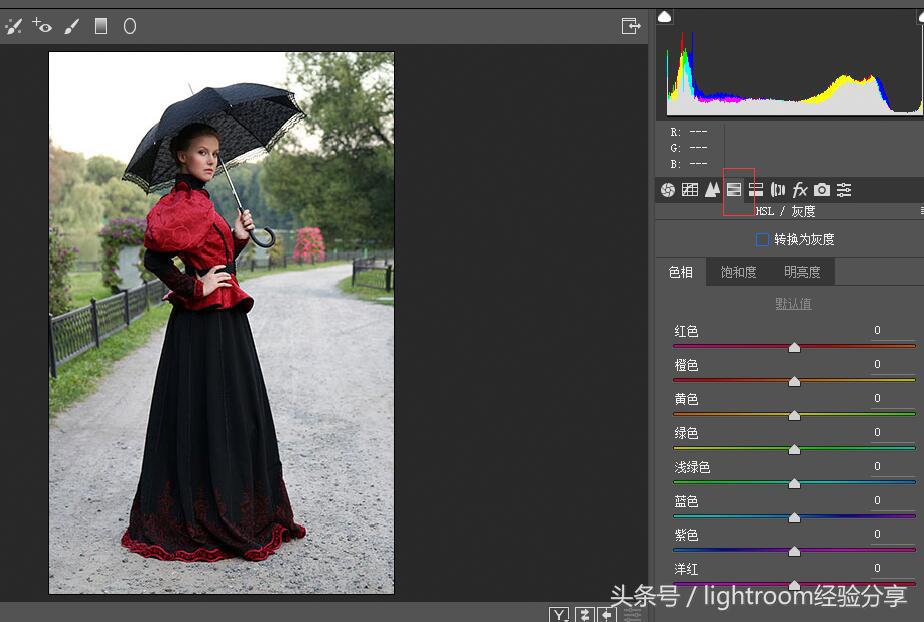Open the Detail sharpening panel
The width and height of the screenshot is (924, 622).
pyautogui.click(x=711, y=189)
